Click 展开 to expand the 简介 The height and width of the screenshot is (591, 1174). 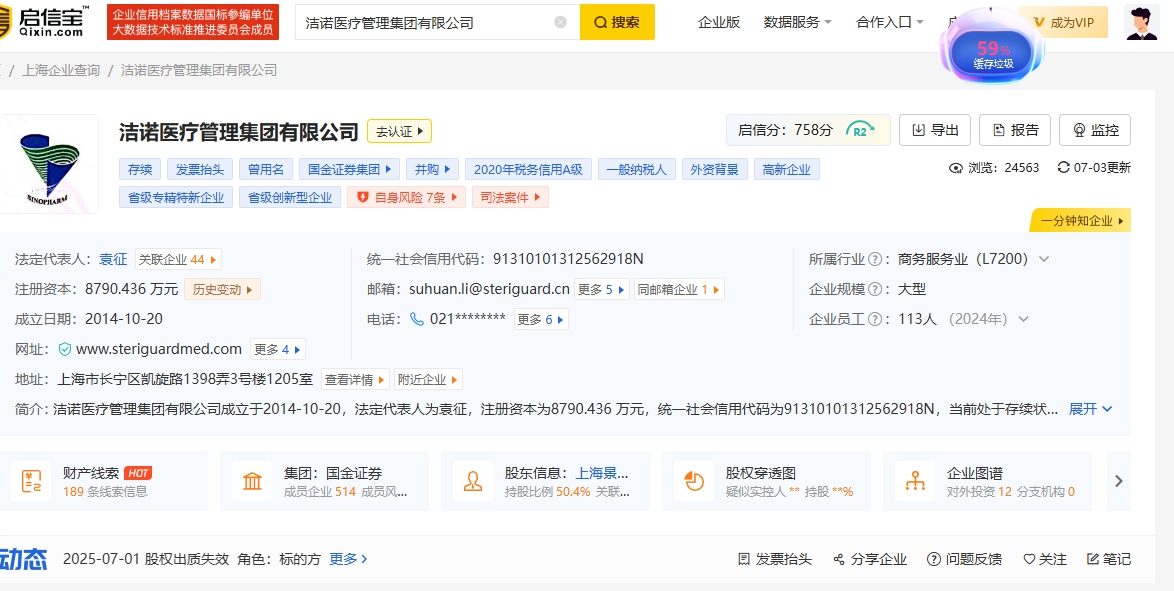tap(1090, 409)
